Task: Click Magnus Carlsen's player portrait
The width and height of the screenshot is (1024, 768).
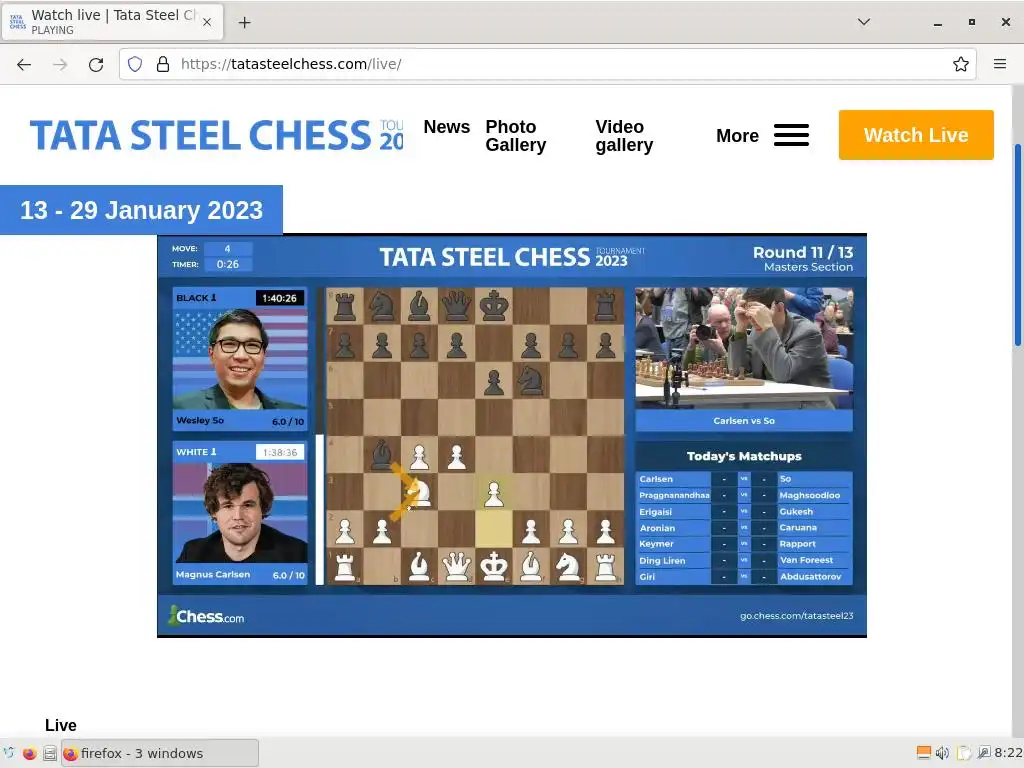Action: 240,513
